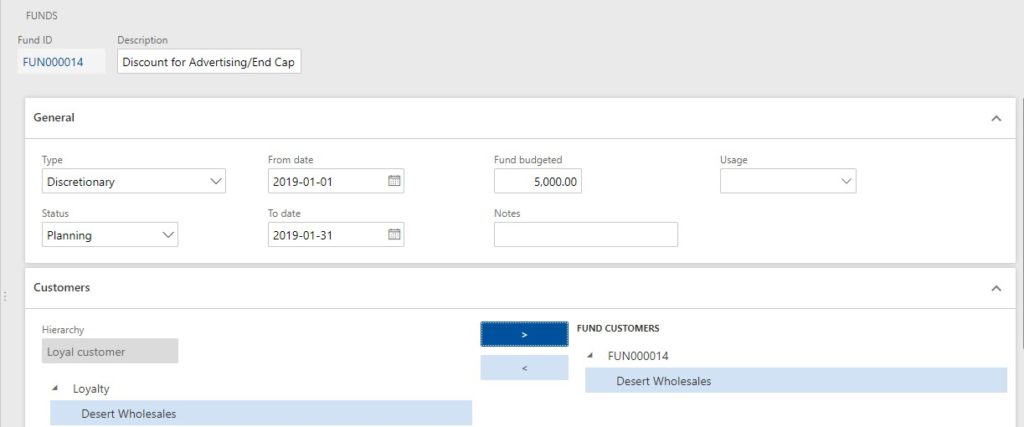Image resolution: width=1024 pixels, height=427 pixels.
Task: Open the FUN000014 Fund ID link
Action: click(x=52, y=62)
